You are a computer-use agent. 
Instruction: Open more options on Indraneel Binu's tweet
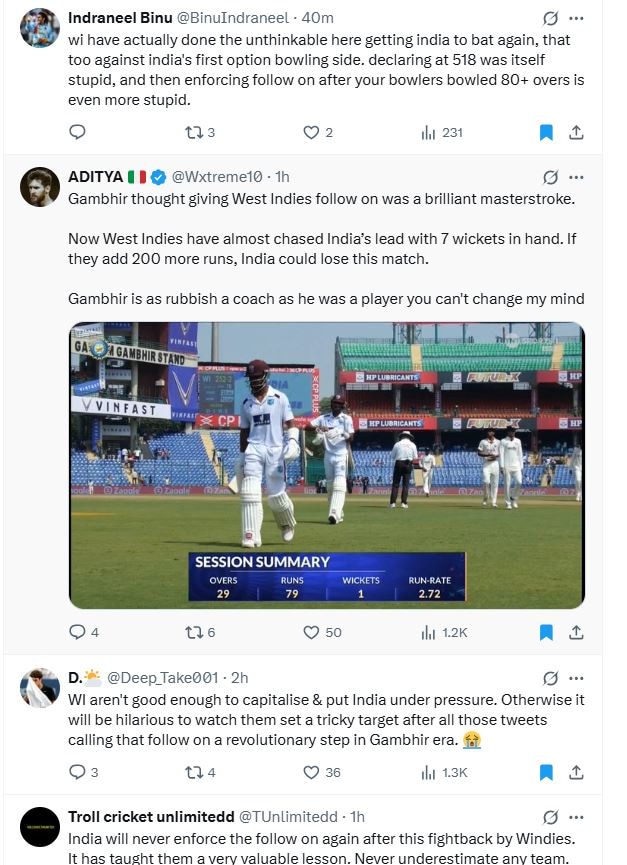(576, 18)
